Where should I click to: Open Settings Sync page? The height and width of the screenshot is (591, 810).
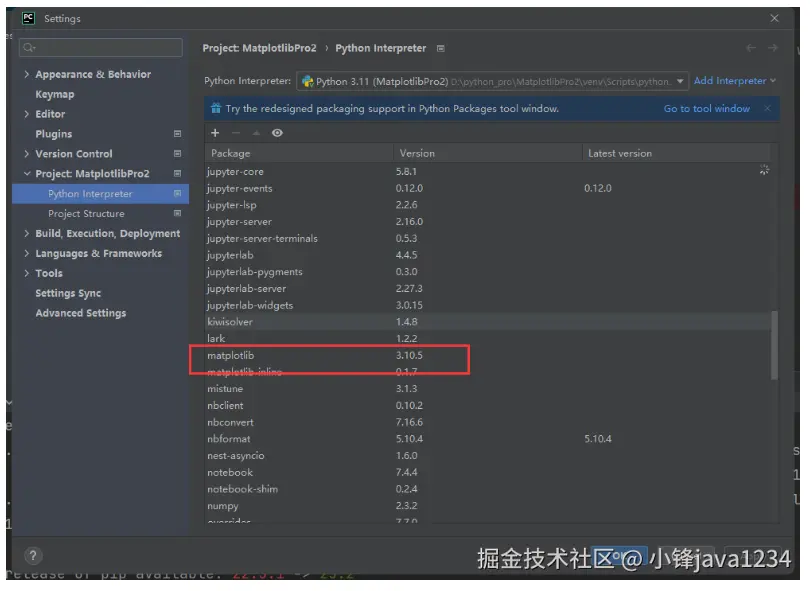pyautogui.click(x=68, y=293)
